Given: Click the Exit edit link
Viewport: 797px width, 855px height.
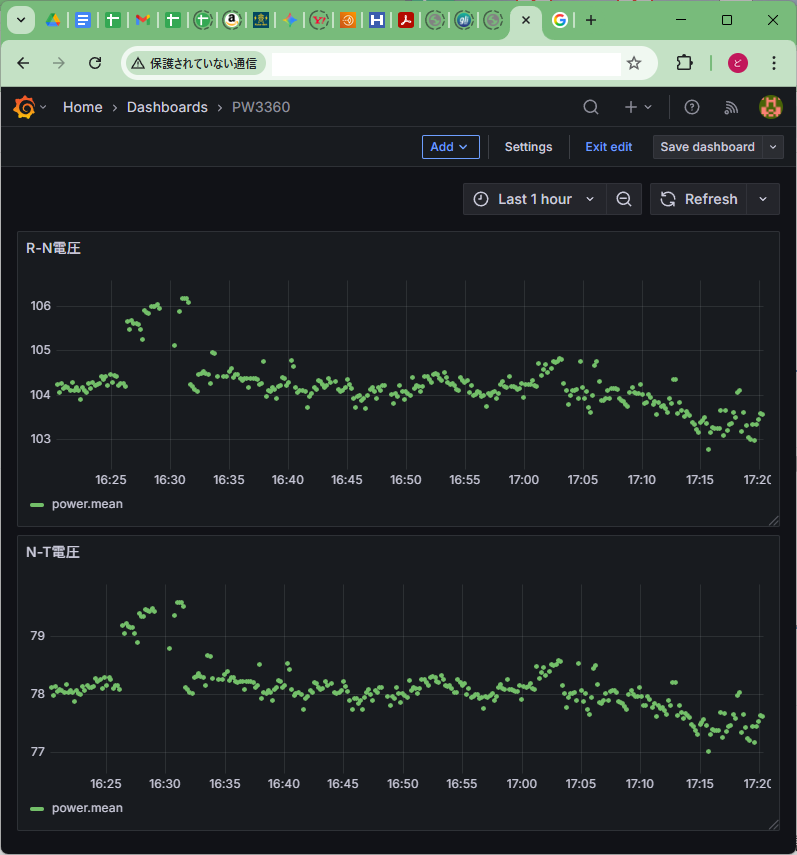Looking at the screenshot, I should (x=608, y=147).
